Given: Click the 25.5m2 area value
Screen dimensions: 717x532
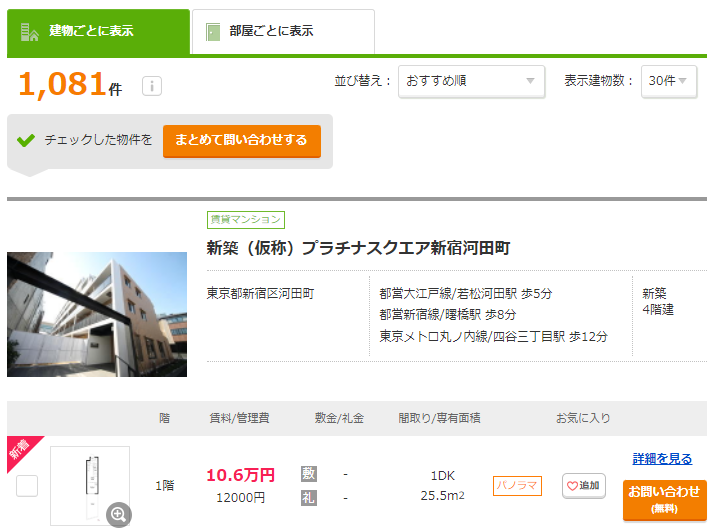Looking at the screenshot, I should point(443,496).
